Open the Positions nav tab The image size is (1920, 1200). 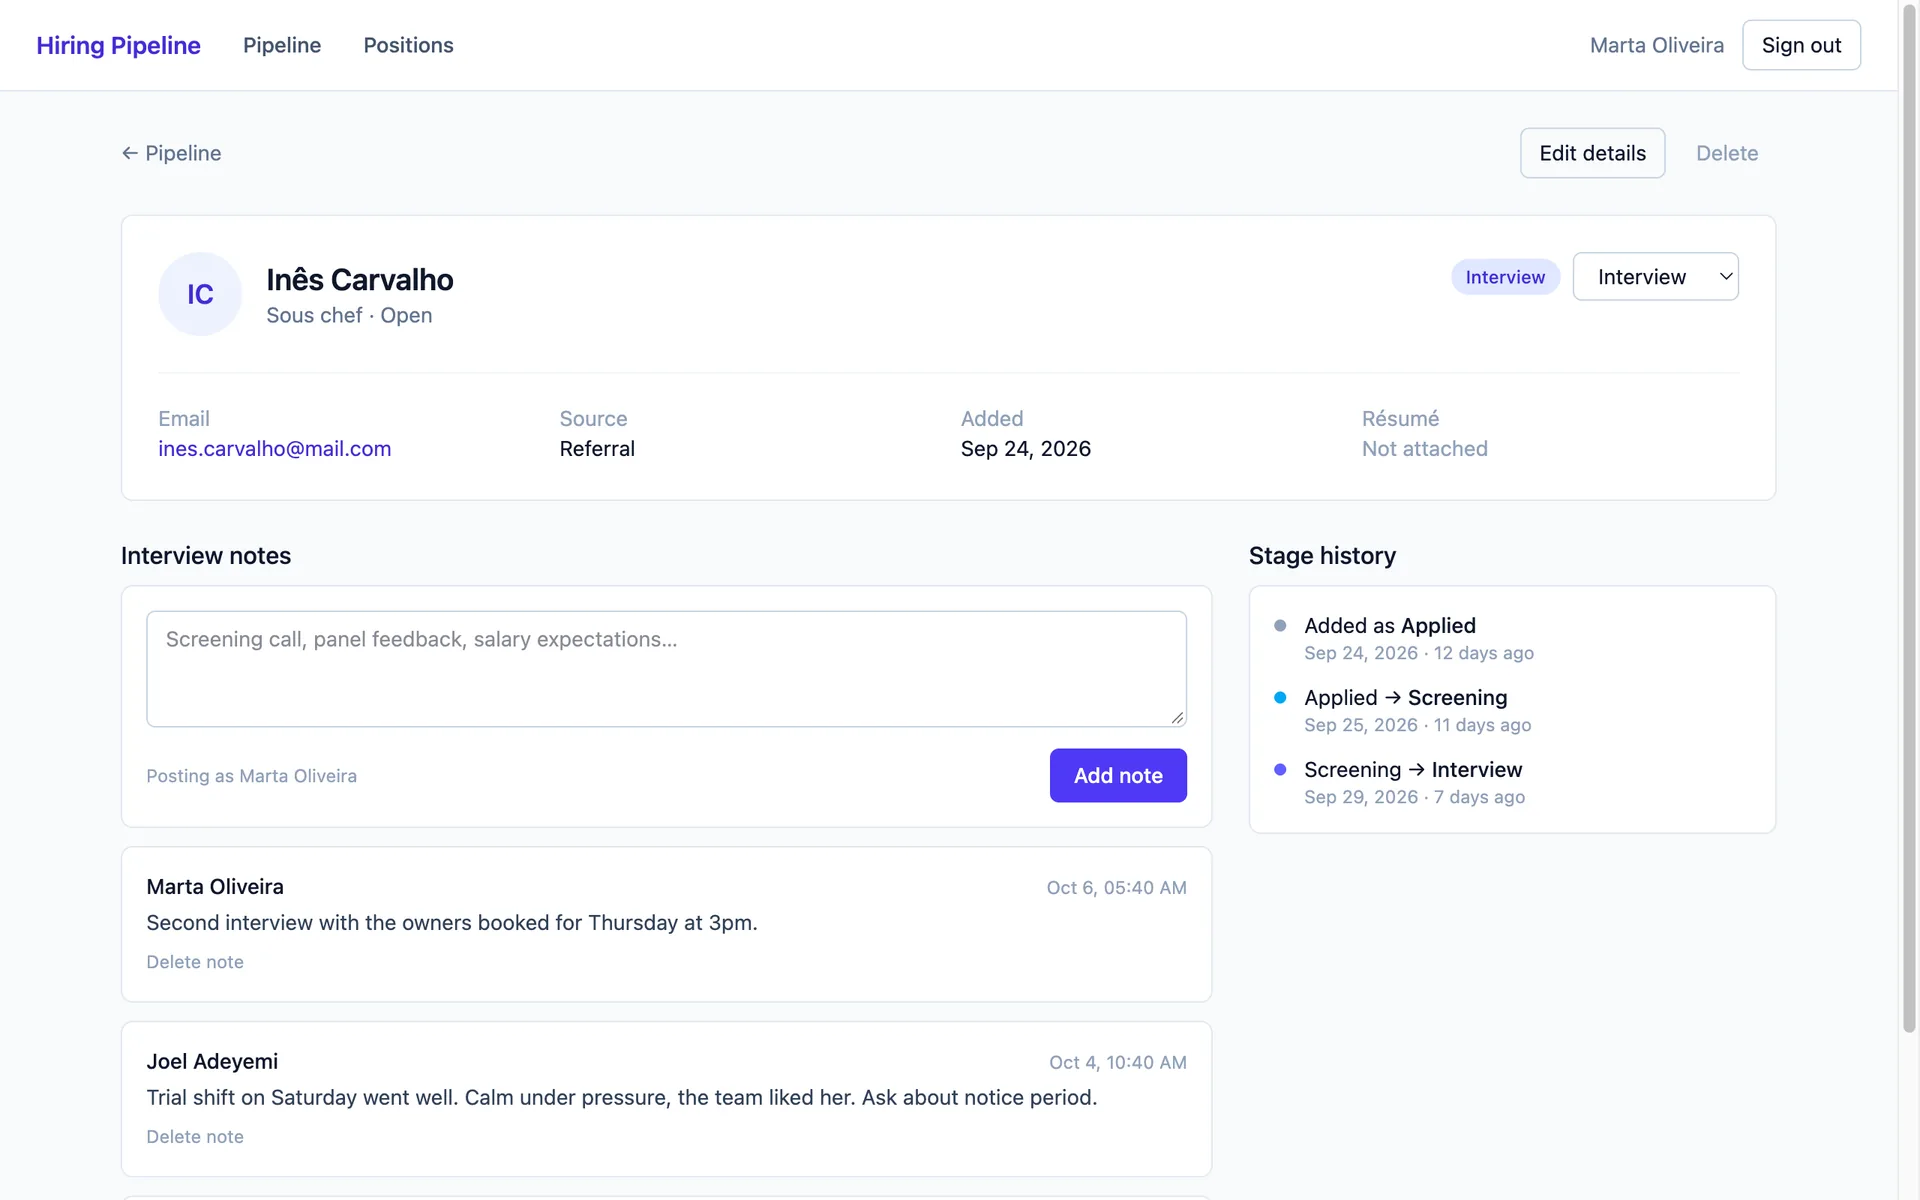click(408, 45)
